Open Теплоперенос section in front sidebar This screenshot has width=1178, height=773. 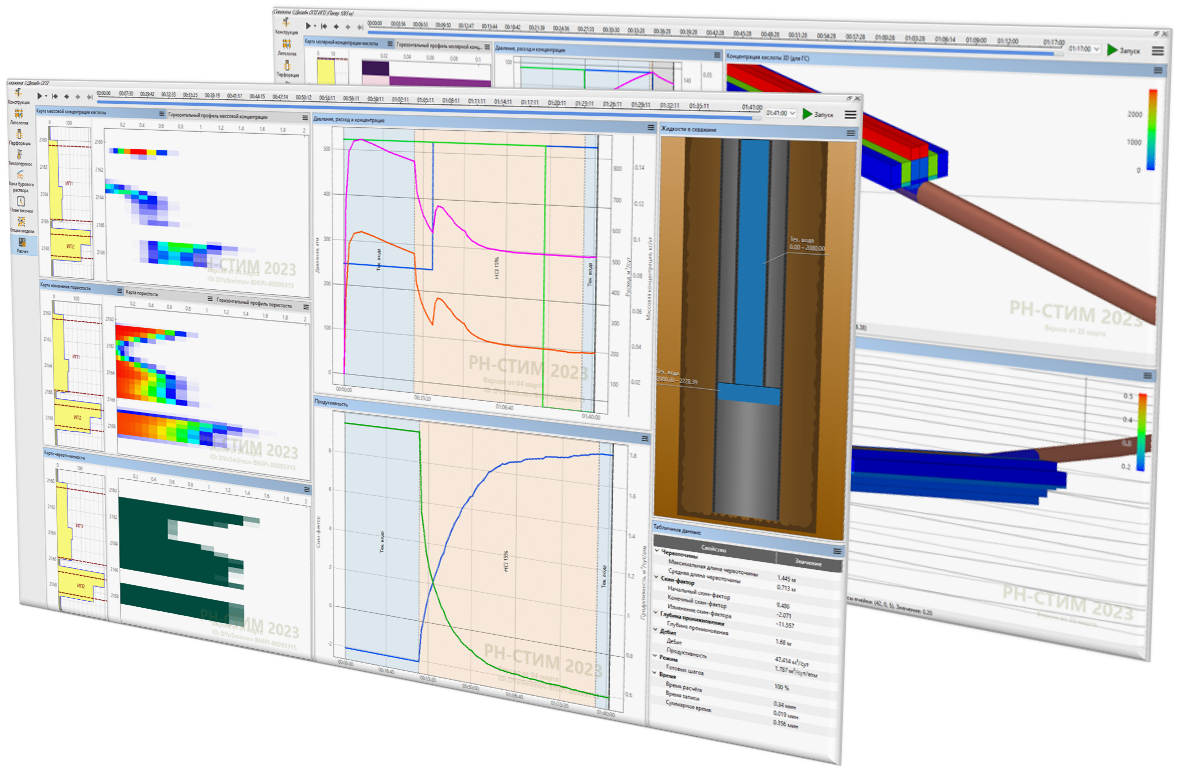click(x=20, y=158)
